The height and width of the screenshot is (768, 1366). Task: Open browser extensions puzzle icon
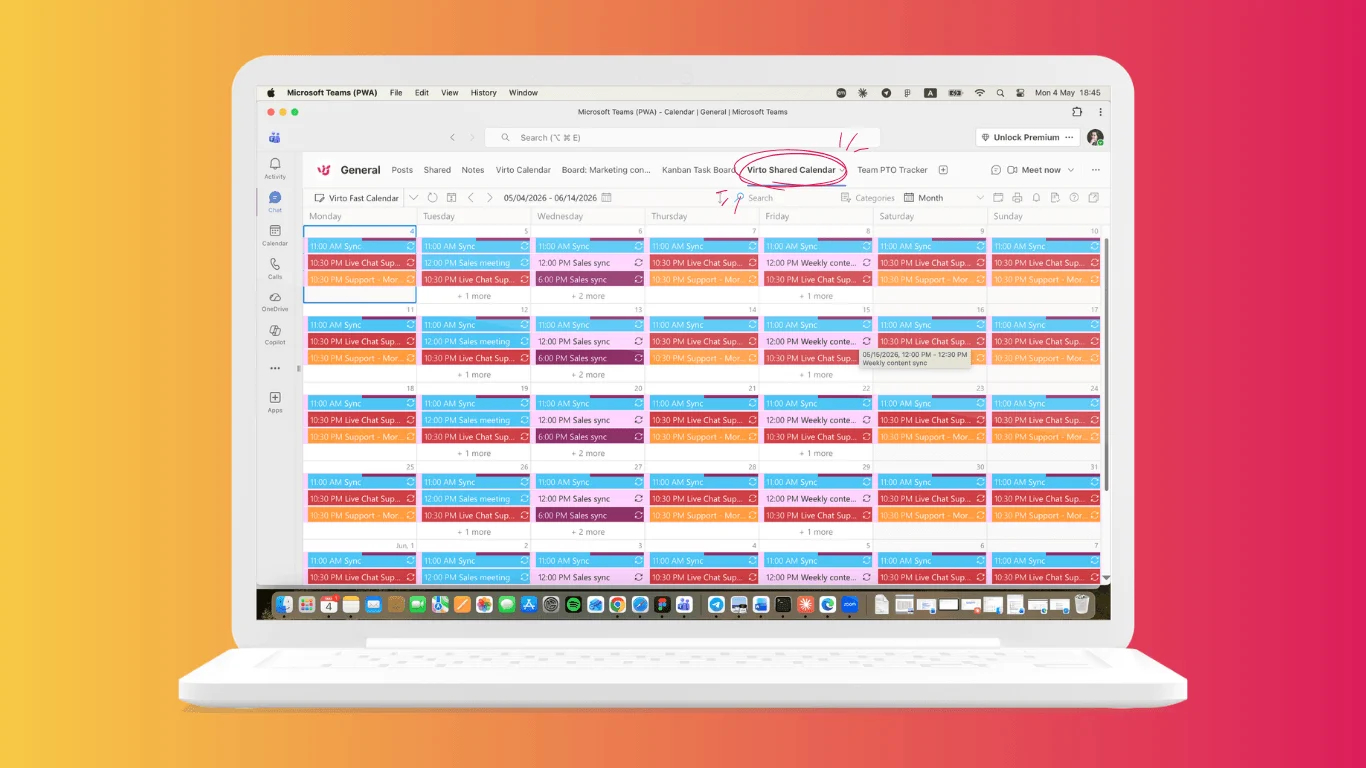click(1077, 112)
